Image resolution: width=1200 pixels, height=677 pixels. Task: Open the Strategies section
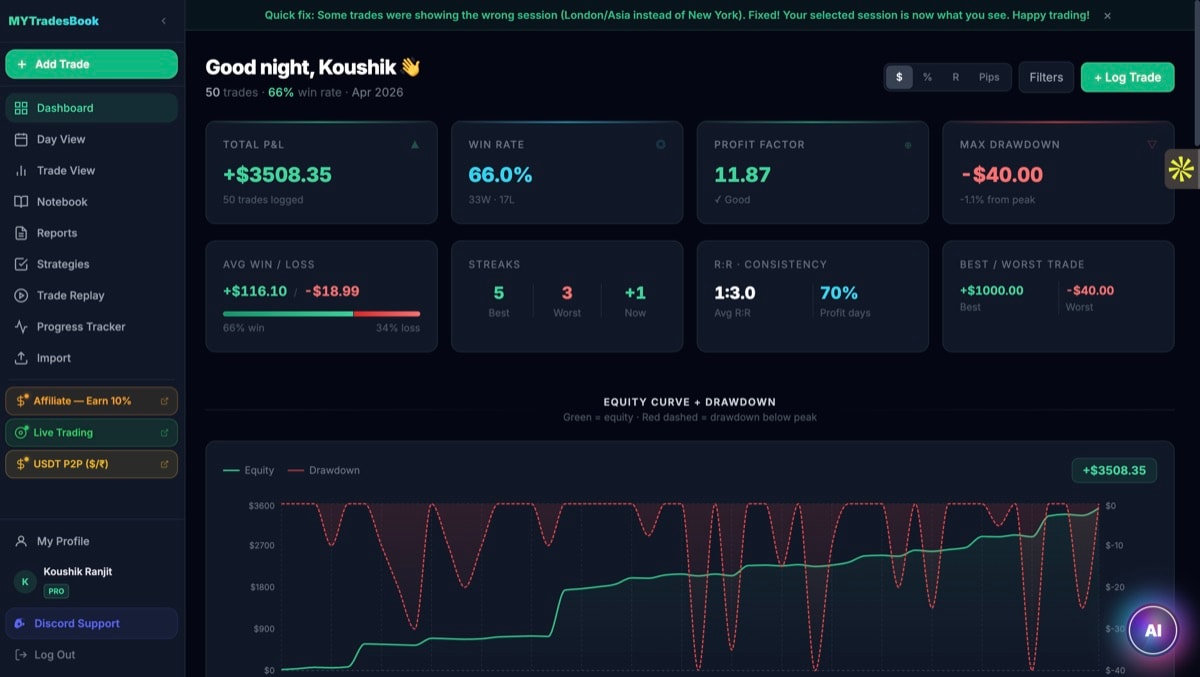tap(65, 263)
